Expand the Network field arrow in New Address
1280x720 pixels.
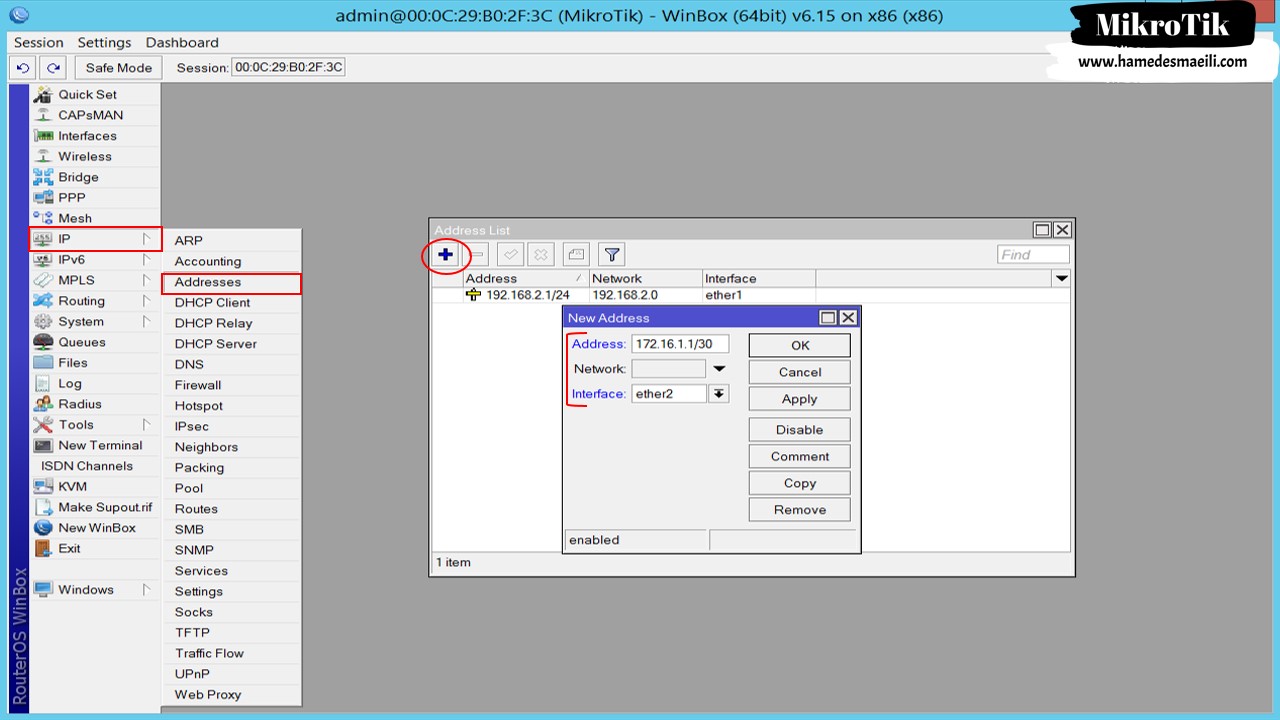(x=718, y=369)
